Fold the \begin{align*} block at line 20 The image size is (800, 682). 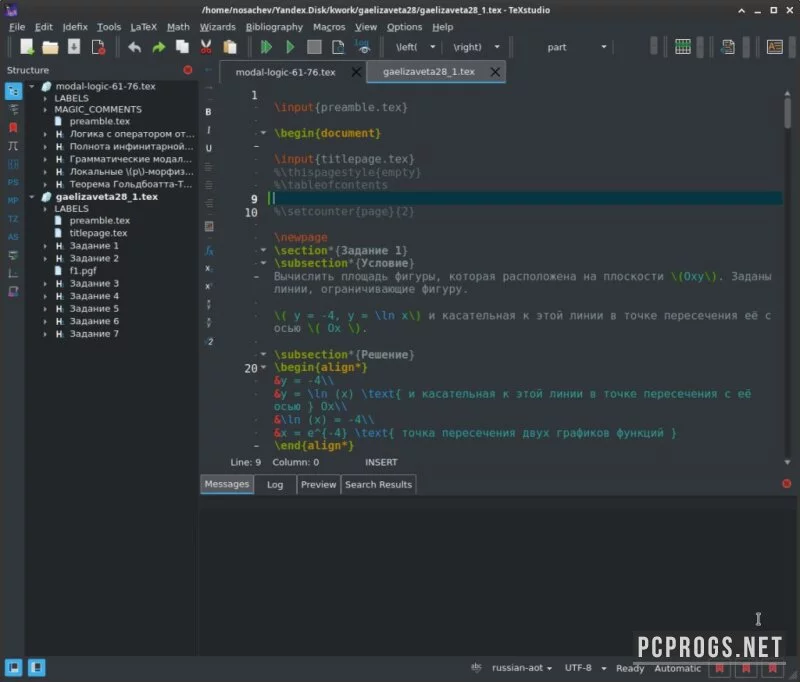[x=263, y=367]
